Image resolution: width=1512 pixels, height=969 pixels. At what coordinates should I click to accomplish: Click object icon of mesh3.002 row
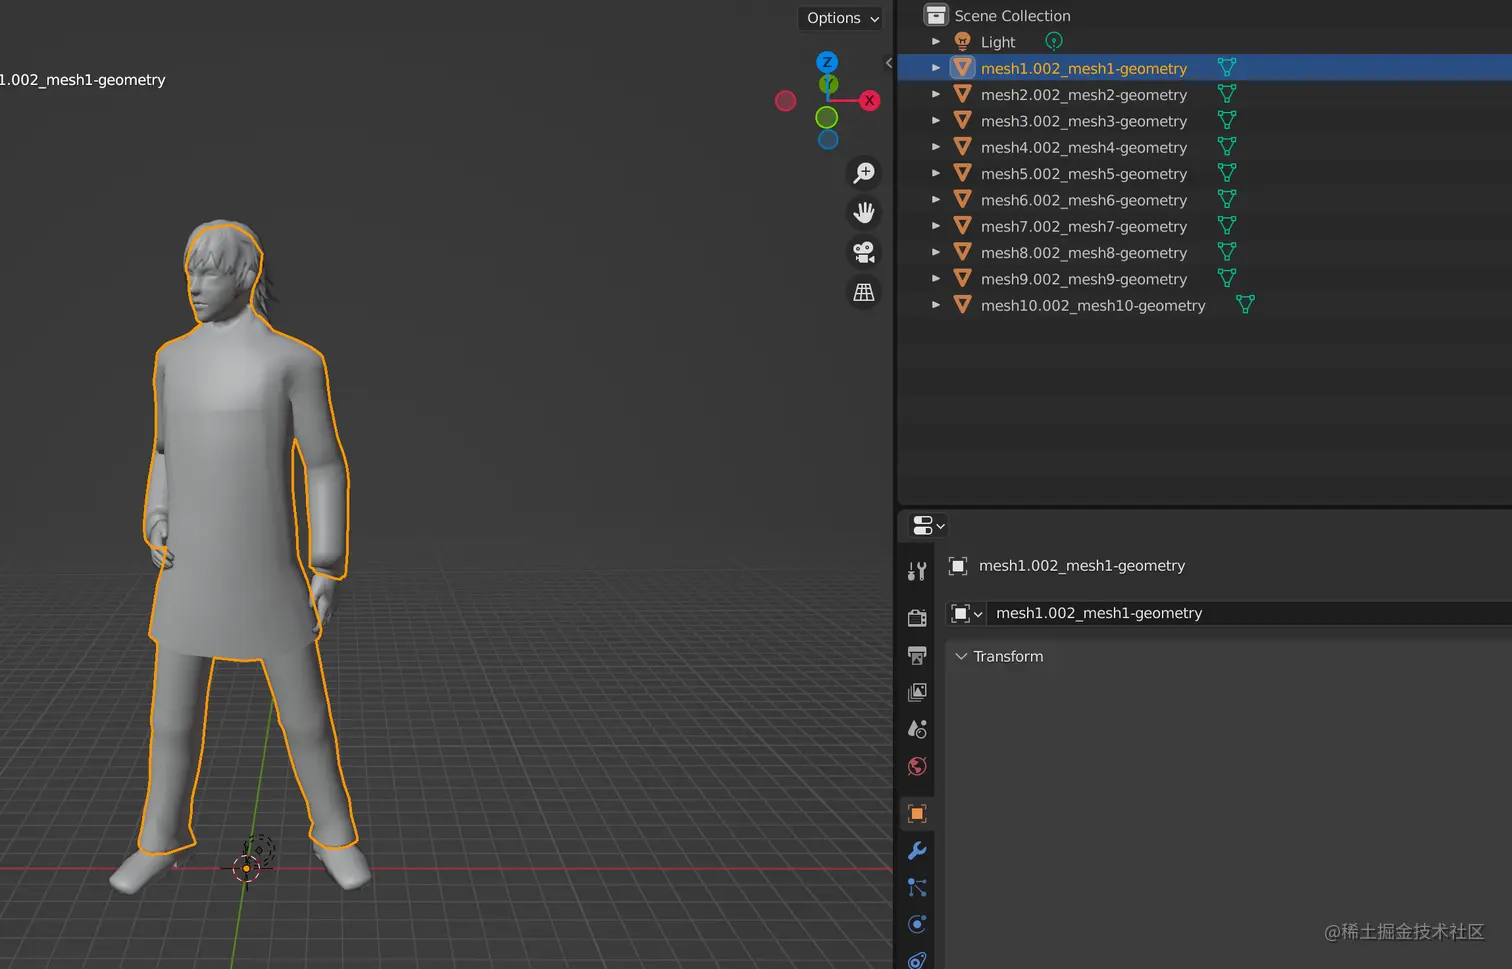pos(962,120)
